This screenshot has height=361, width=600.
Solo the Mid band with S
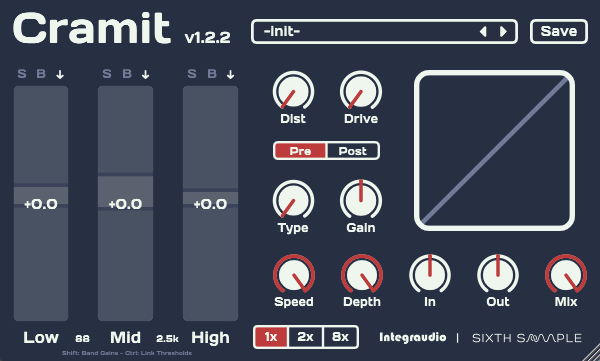pos(107,74)
